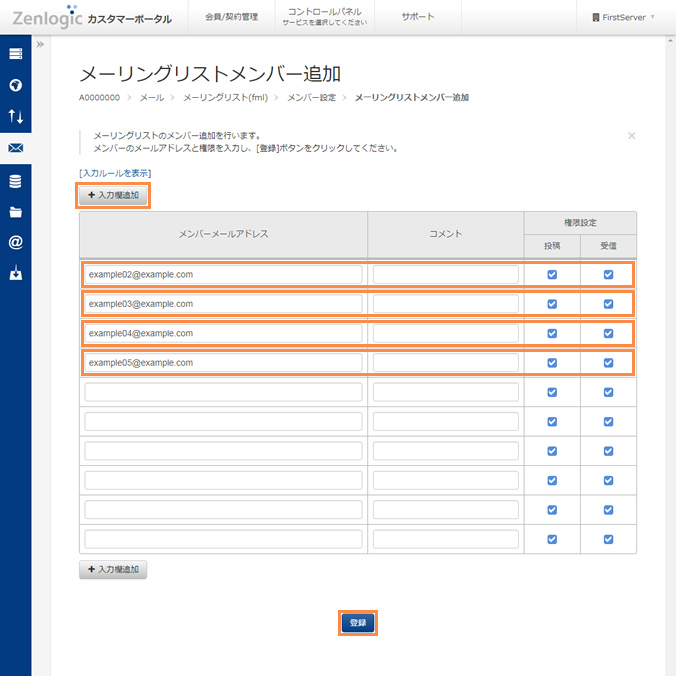
Task: Focus the example02@example.com address field
Action: tap(223, 275)
